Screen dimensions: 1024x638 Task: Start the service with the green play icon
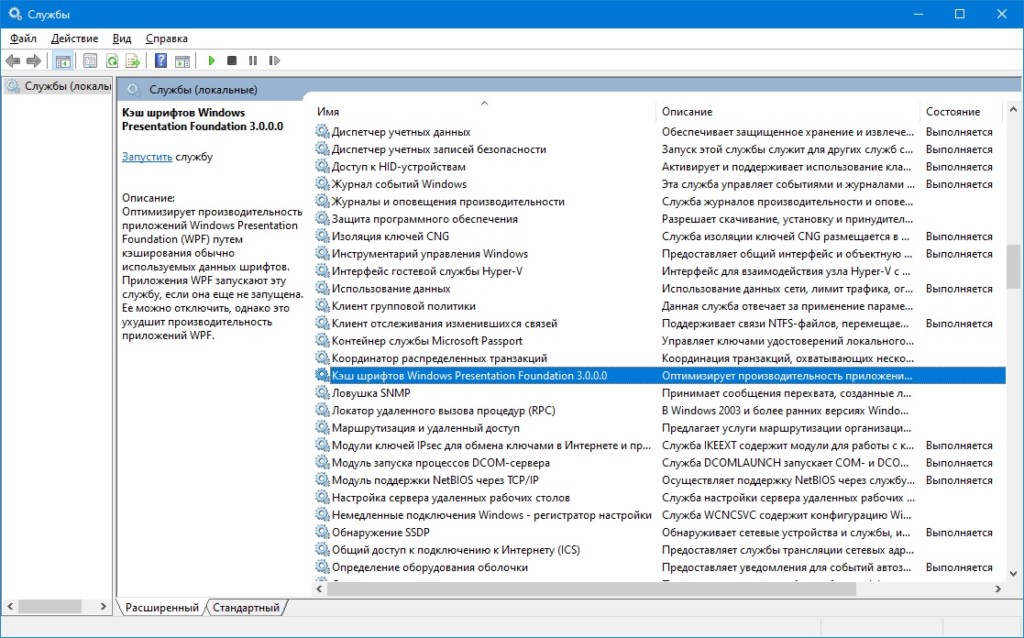pos(211,61)
